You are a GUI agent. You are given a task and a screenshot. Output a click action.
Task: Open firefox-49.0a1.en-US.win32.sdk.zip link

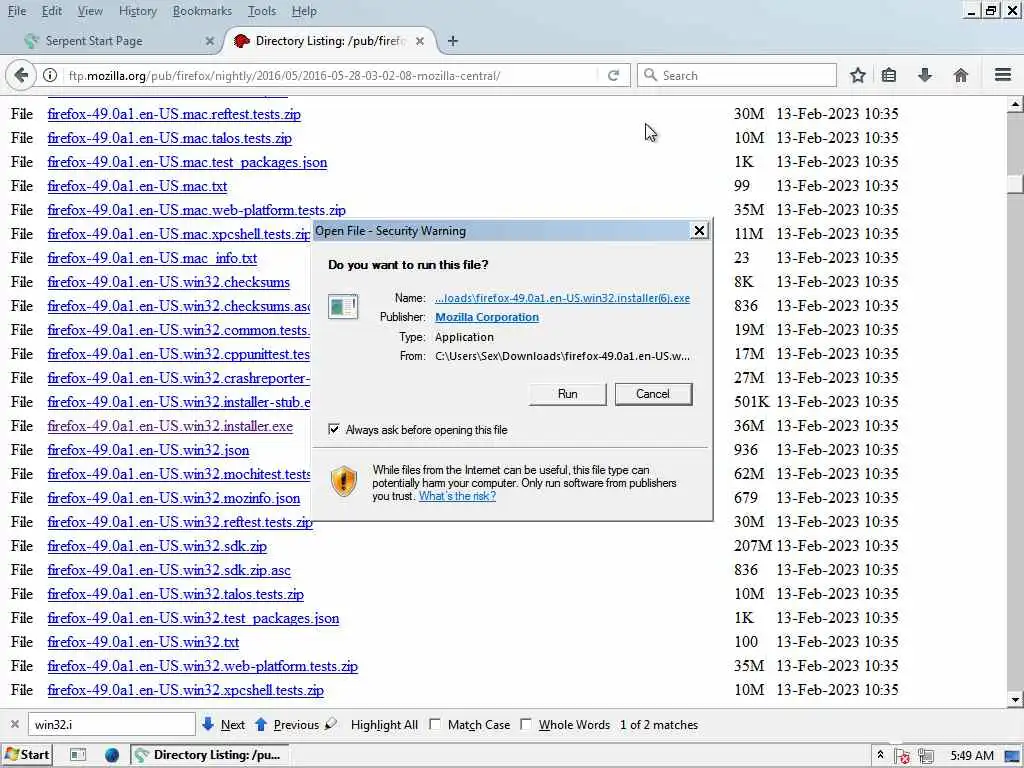click(x=157, y=547)
